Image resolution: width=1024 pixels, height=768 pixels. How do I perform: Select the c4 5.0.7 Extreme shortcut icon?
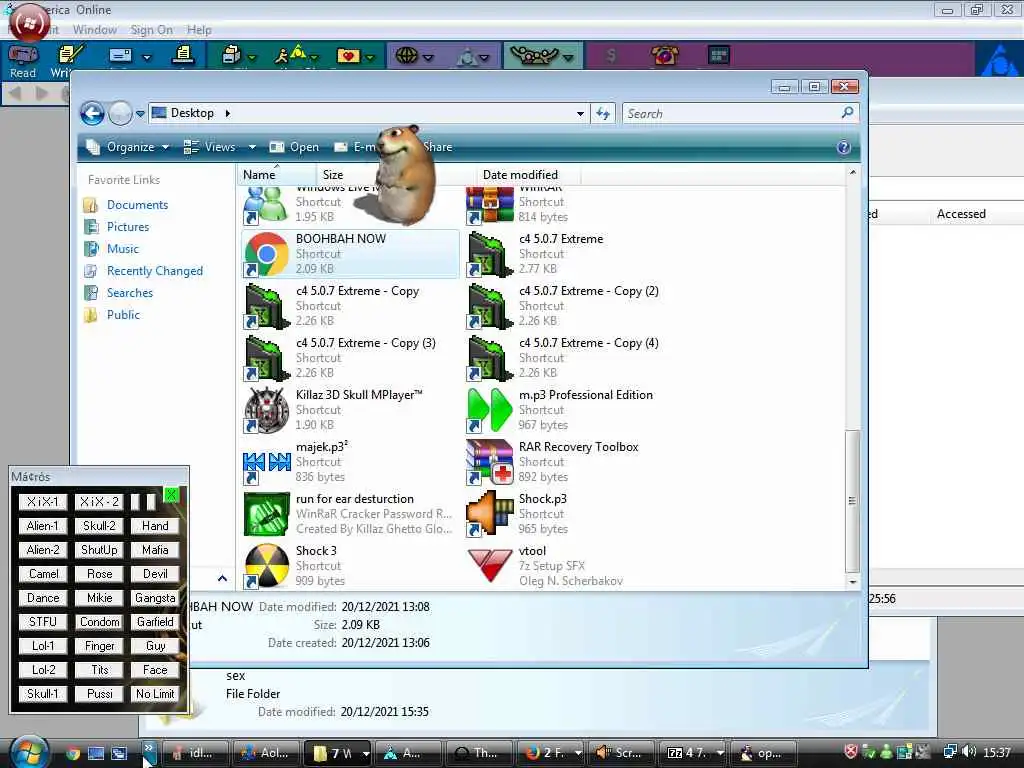pyautogui.click(x=489, y=254)
